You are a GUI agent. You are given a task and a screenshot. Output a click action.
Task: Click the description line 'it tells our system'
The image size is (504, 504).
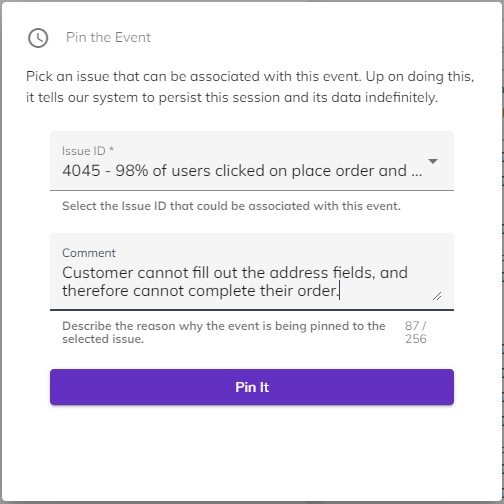click(x=232, y=98)
